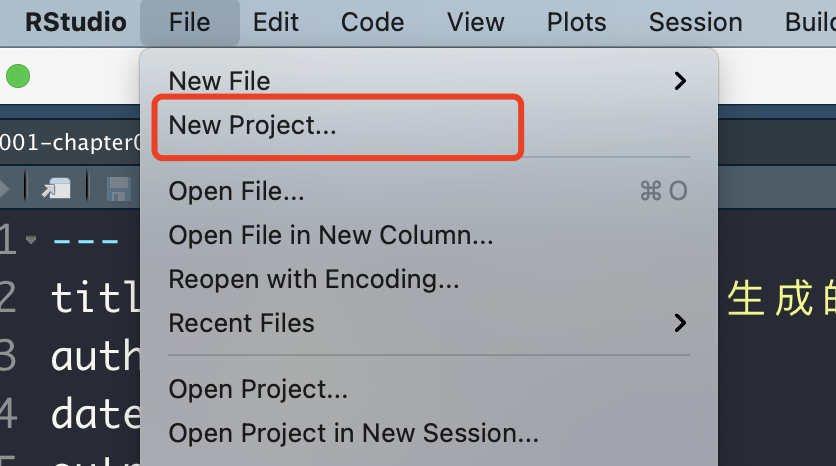Select New Project... from the File menu
The width and height of the screenshot is (836, 466).
[x=253, y=125]
